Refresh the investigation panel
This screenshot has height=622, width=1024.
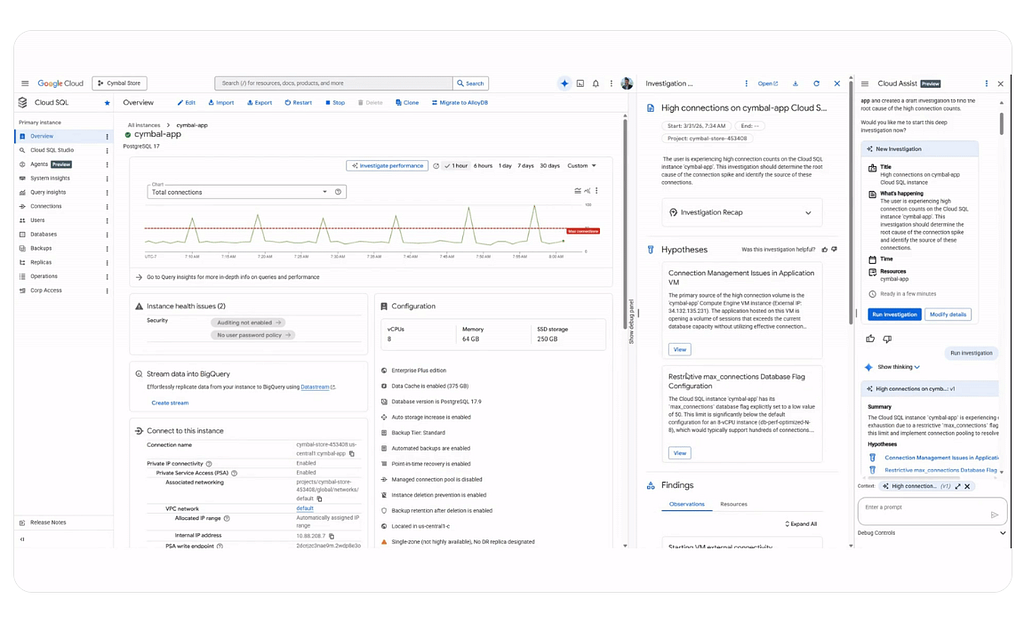pos(816,84)
